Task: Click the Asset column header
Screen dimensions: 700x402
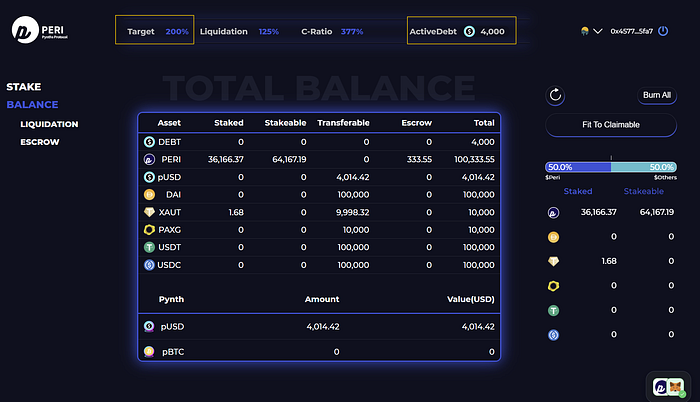Action: [x=169, y=123]
